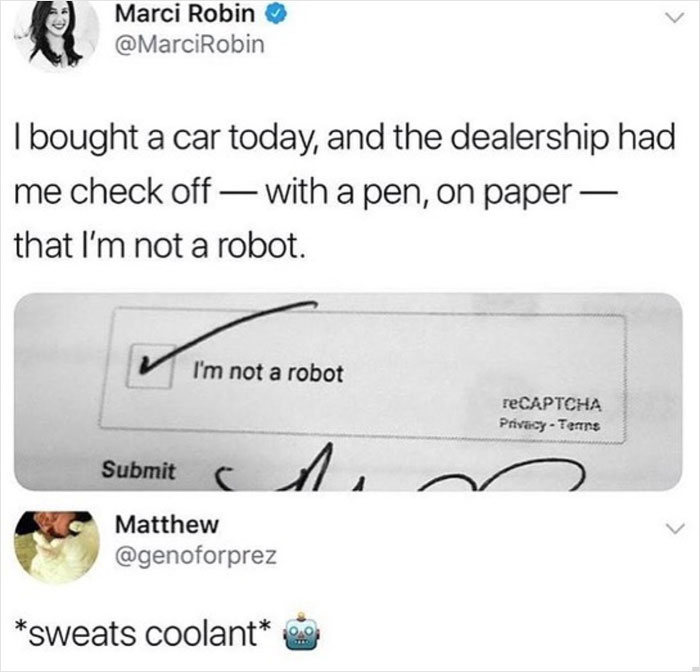Click the I'm not a robot label
The image size is (700, 672).
point(268,372)
